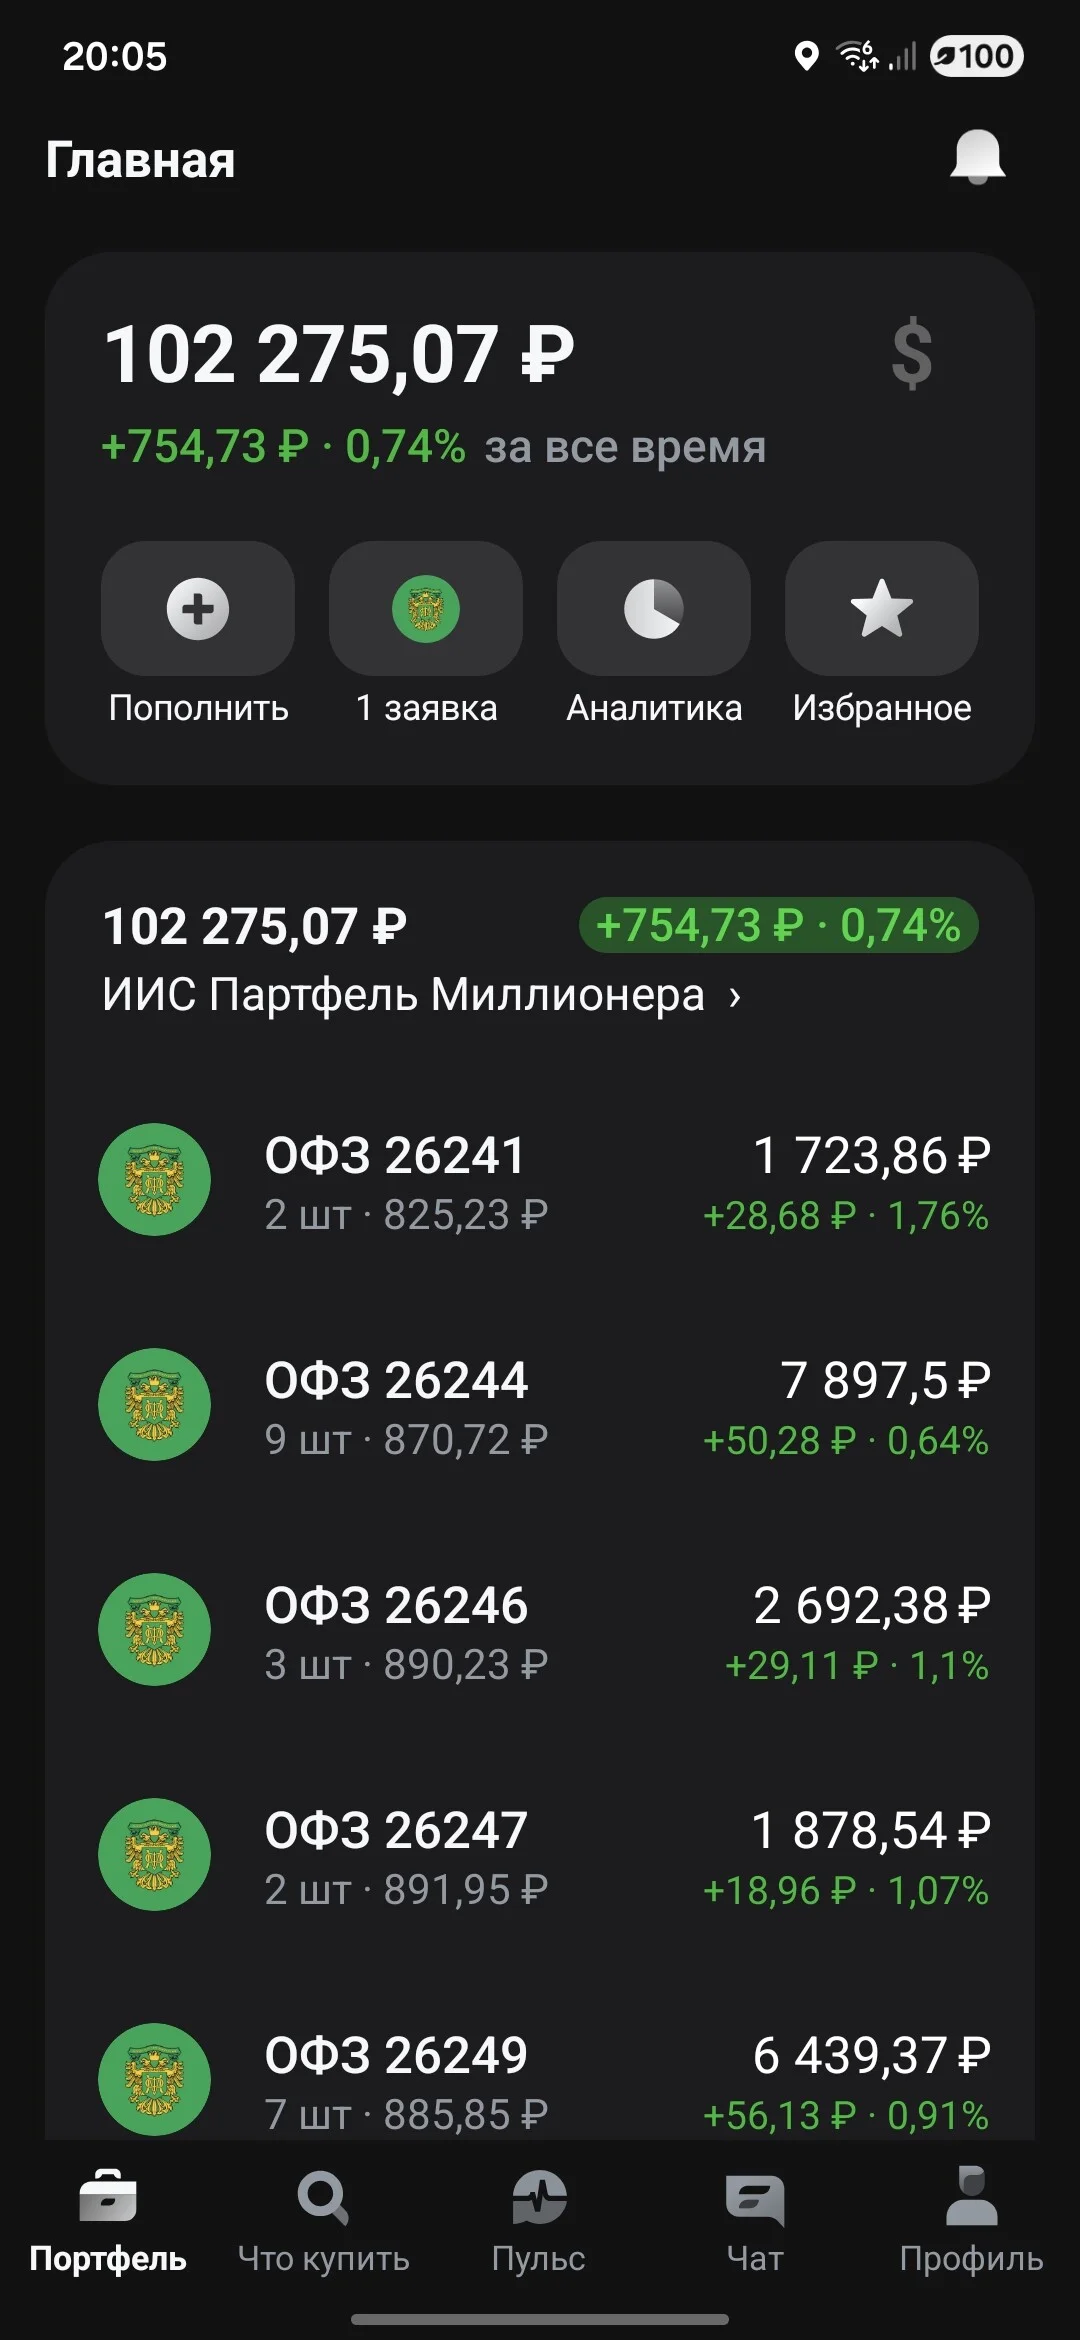Open the 1 заявка order icon
Viewport: 1080px width, 2340px height.
[426, 608]
